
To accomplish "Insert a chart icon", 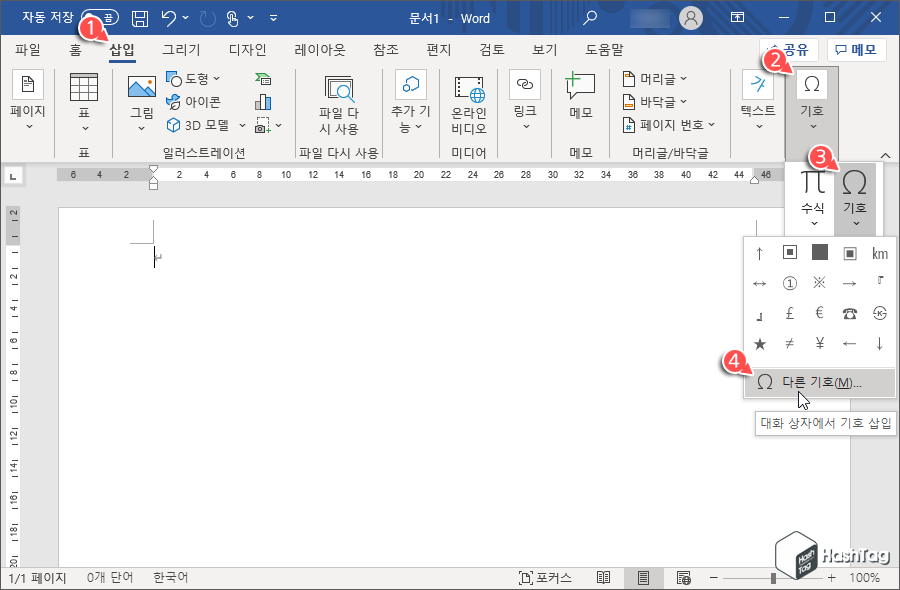I will point(263,102).
